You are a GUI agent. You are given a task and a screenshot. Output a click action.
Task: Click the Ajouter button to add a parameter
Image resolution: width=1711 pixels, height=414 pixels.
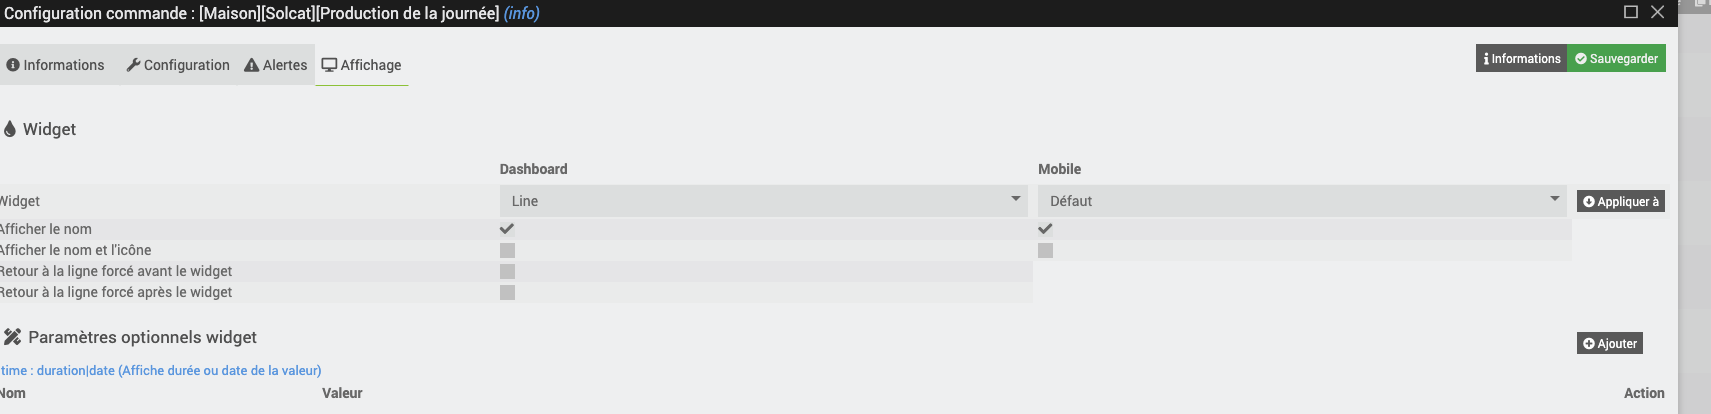(x=1609, y=343)
